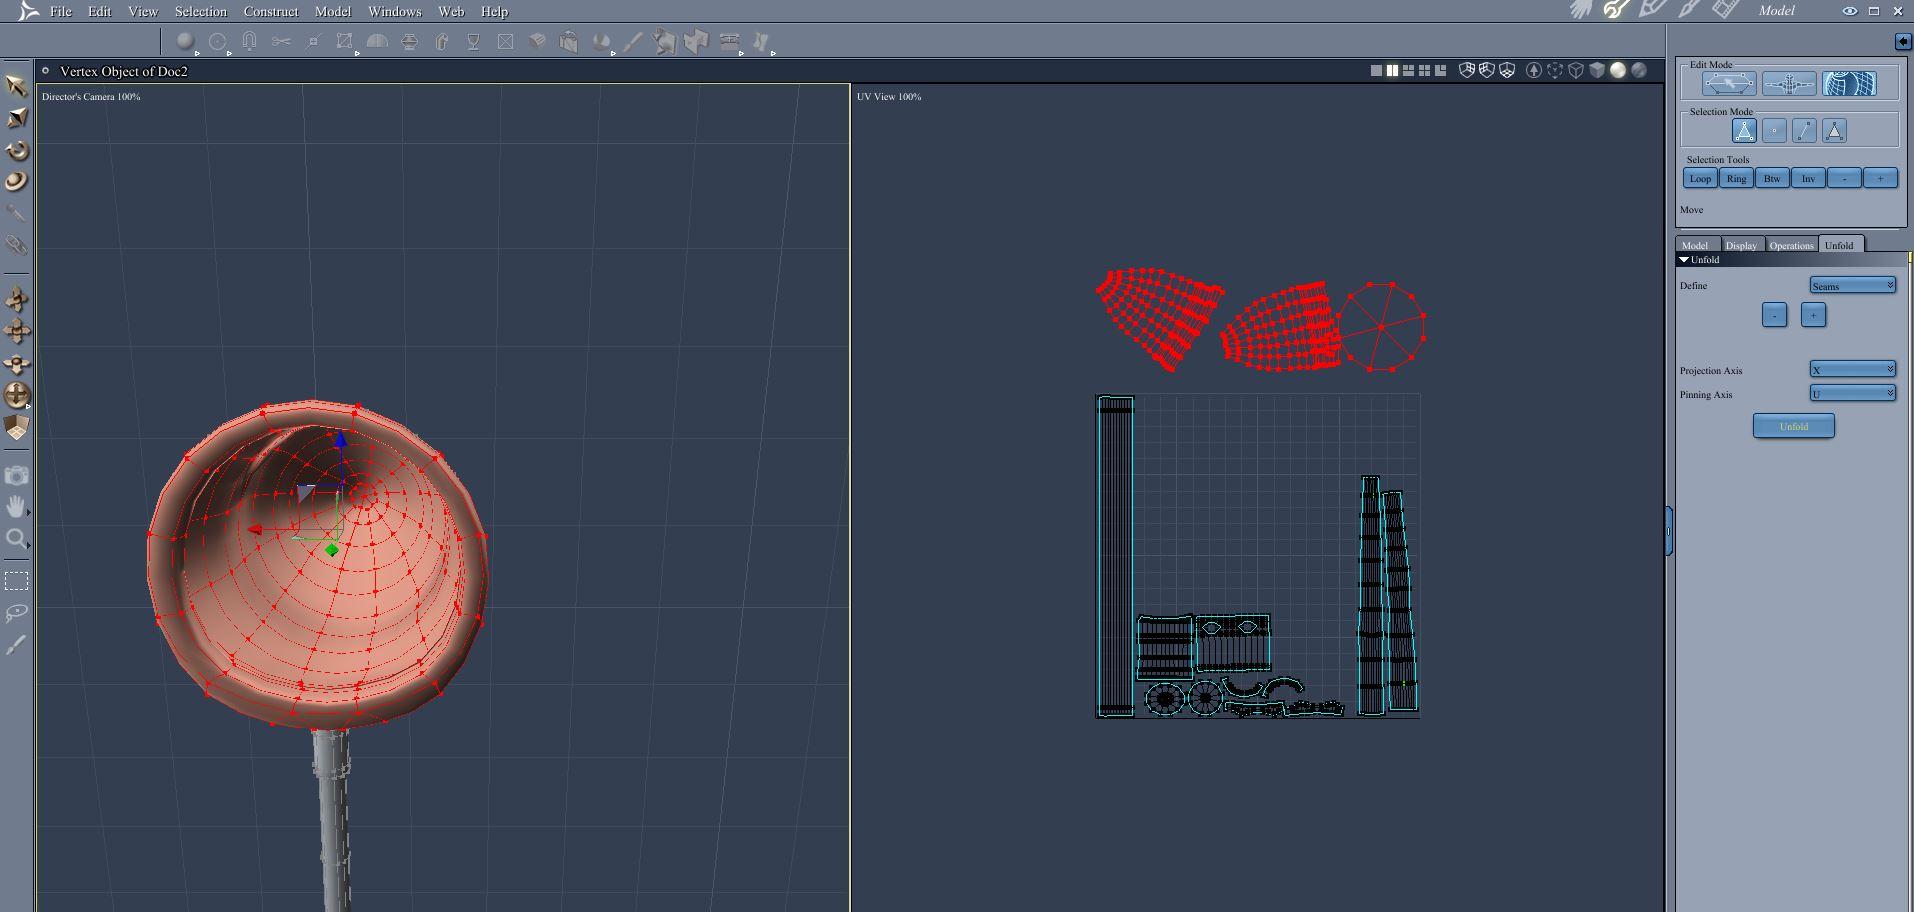This screenshot has width=1914, height=912.
Task: Open the Define Seams dropdown
Action: pyautogui.click(x=1853, y=286)
